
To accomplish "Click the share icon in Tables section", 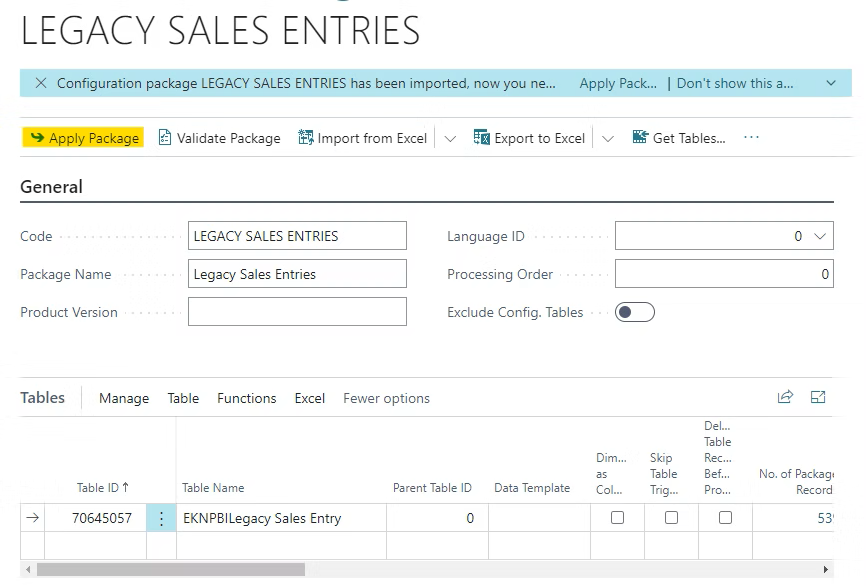I will pyautogui.click(x=785, y=397).
